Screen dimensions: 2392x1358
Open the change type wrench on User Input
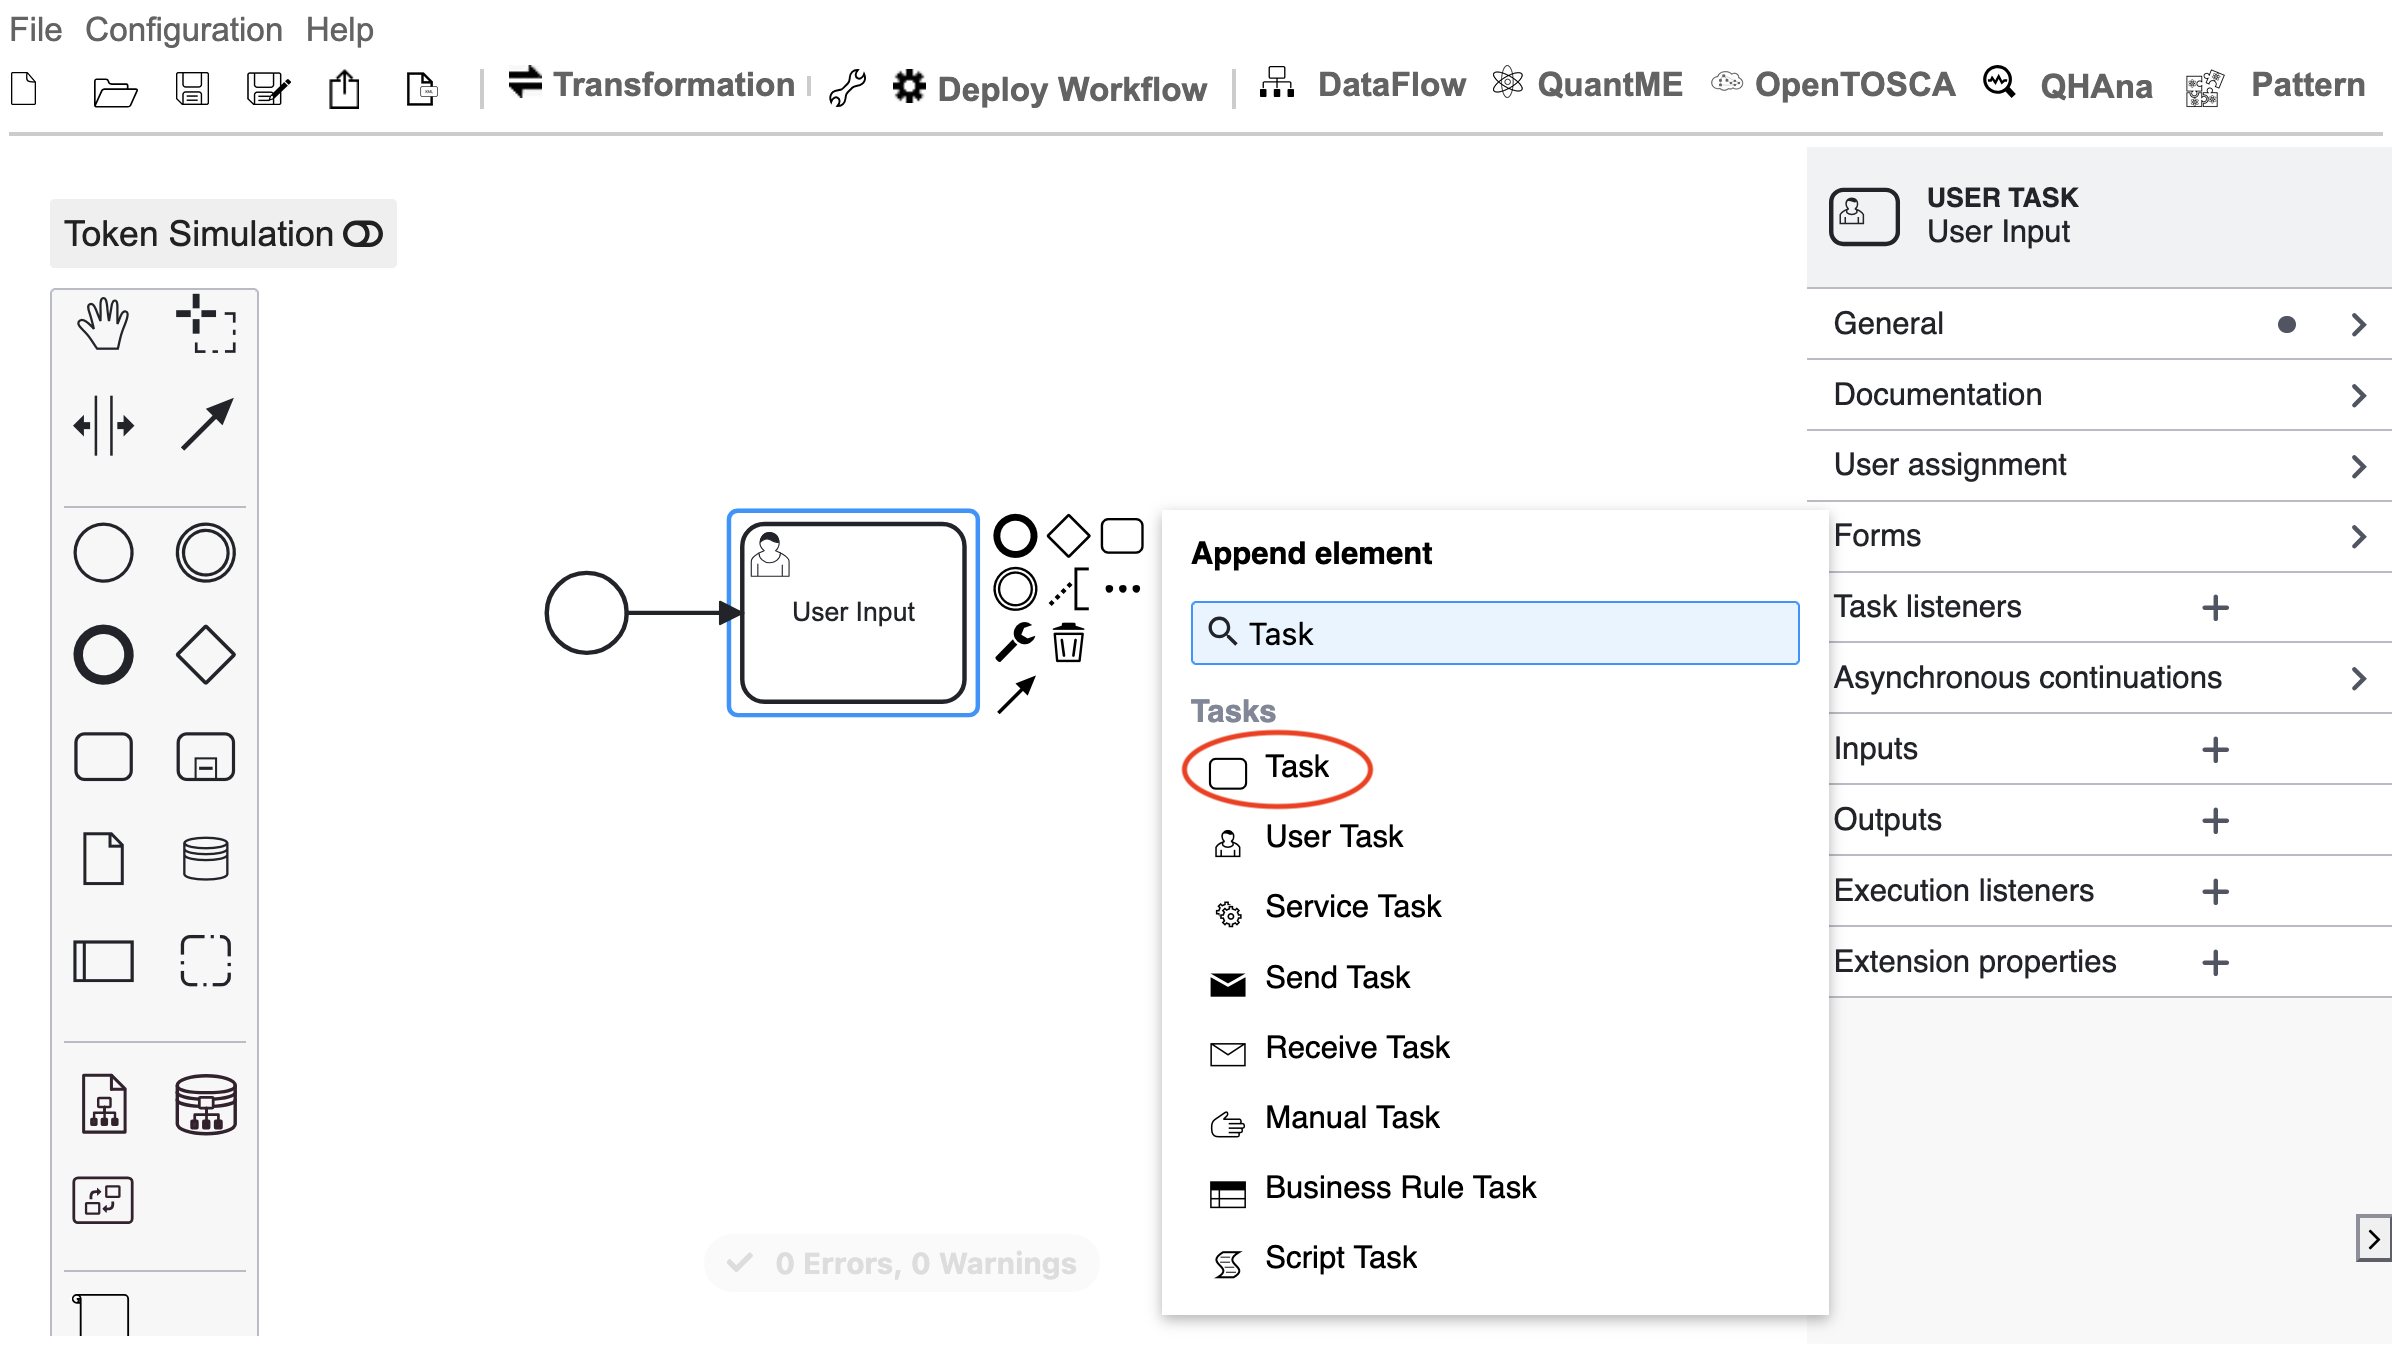pyautogui.click(x=1015, y=642)
